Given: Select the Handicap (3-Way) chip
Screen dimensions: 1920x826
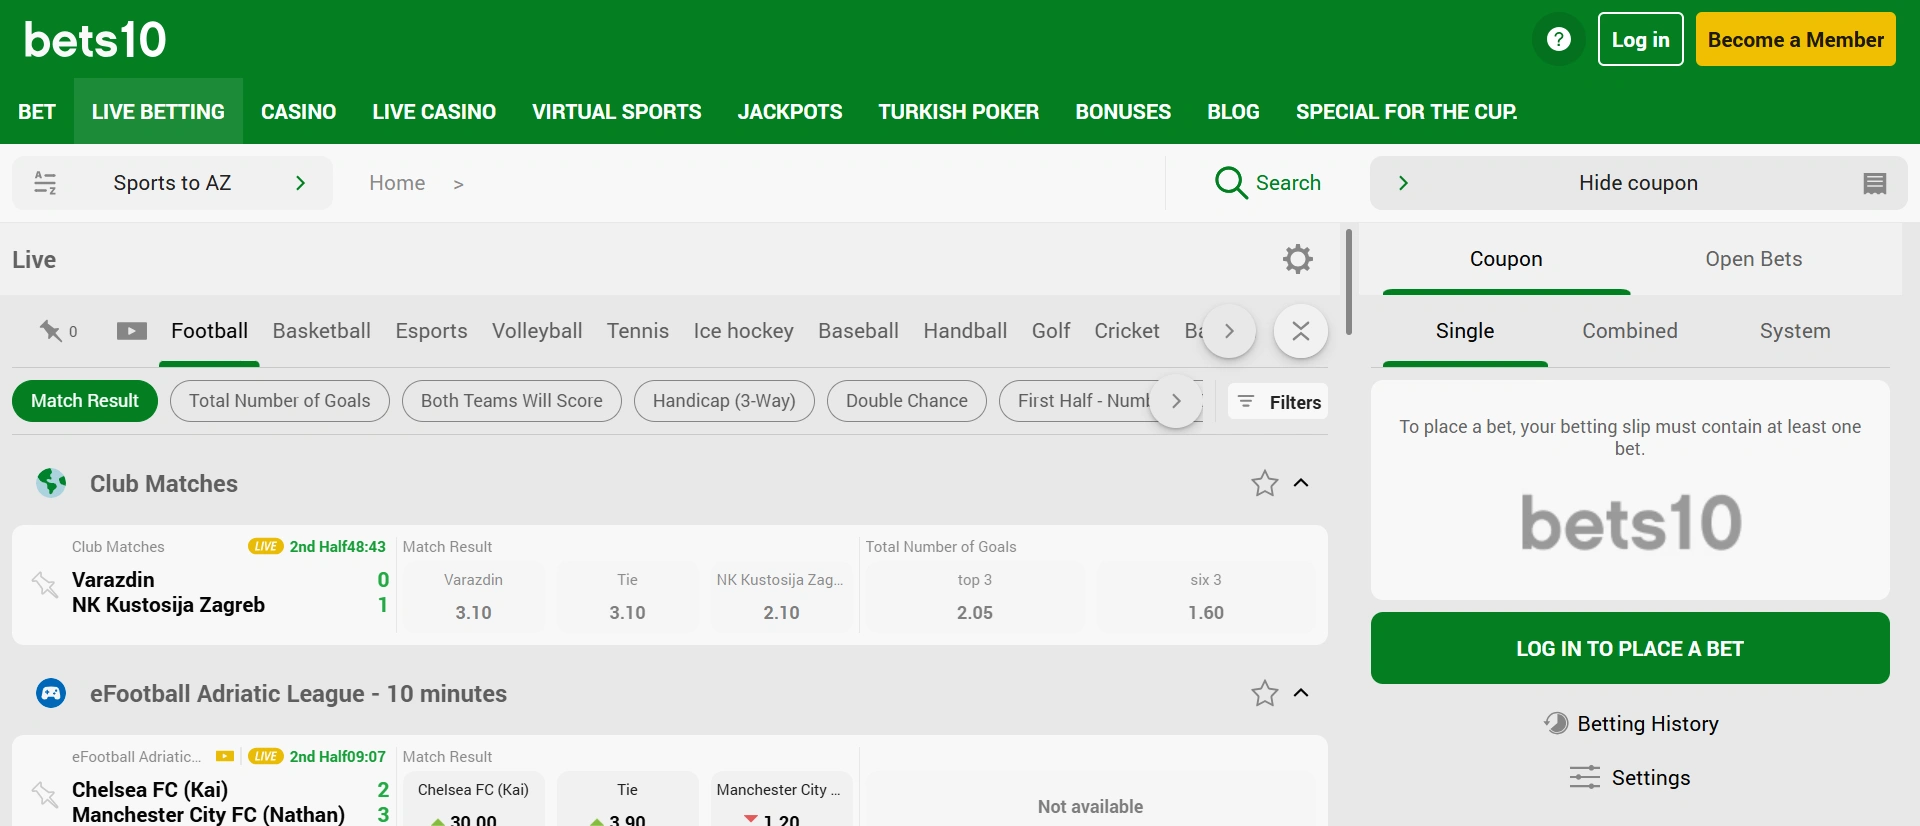Looking at the screenshot, I should coord(724,401).
